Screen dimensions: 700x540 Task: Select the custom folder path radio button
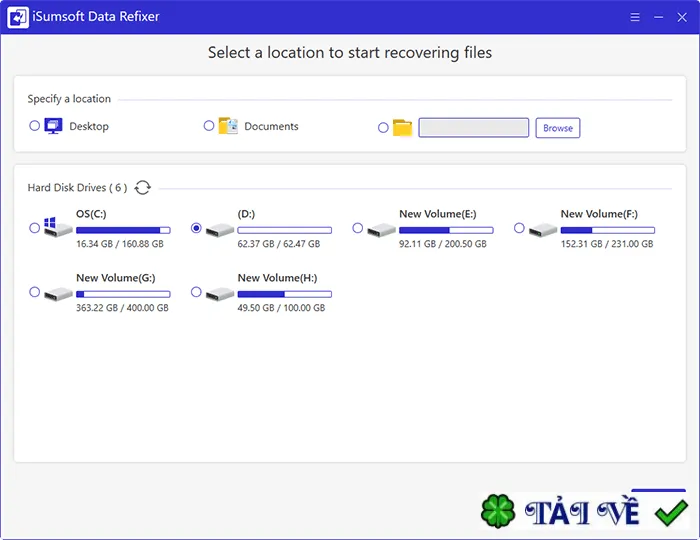383,128
